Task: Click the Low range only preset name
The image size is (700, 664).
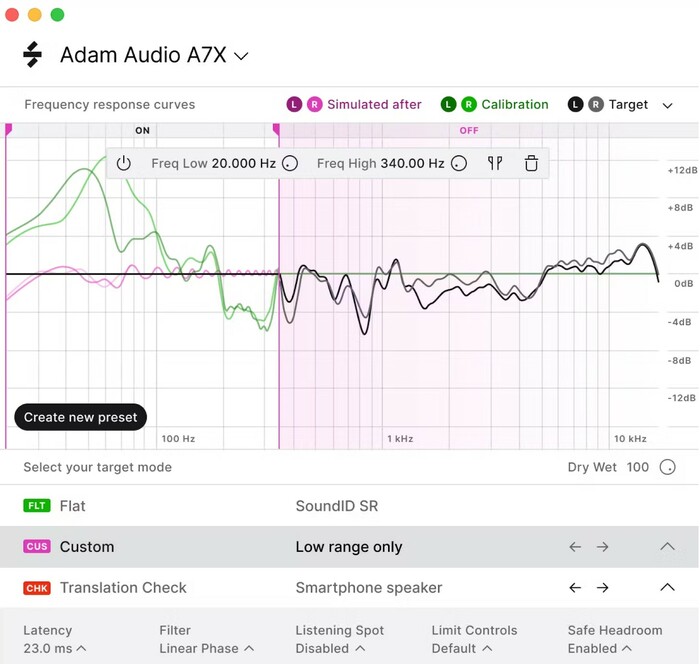Action: [349, 547]
